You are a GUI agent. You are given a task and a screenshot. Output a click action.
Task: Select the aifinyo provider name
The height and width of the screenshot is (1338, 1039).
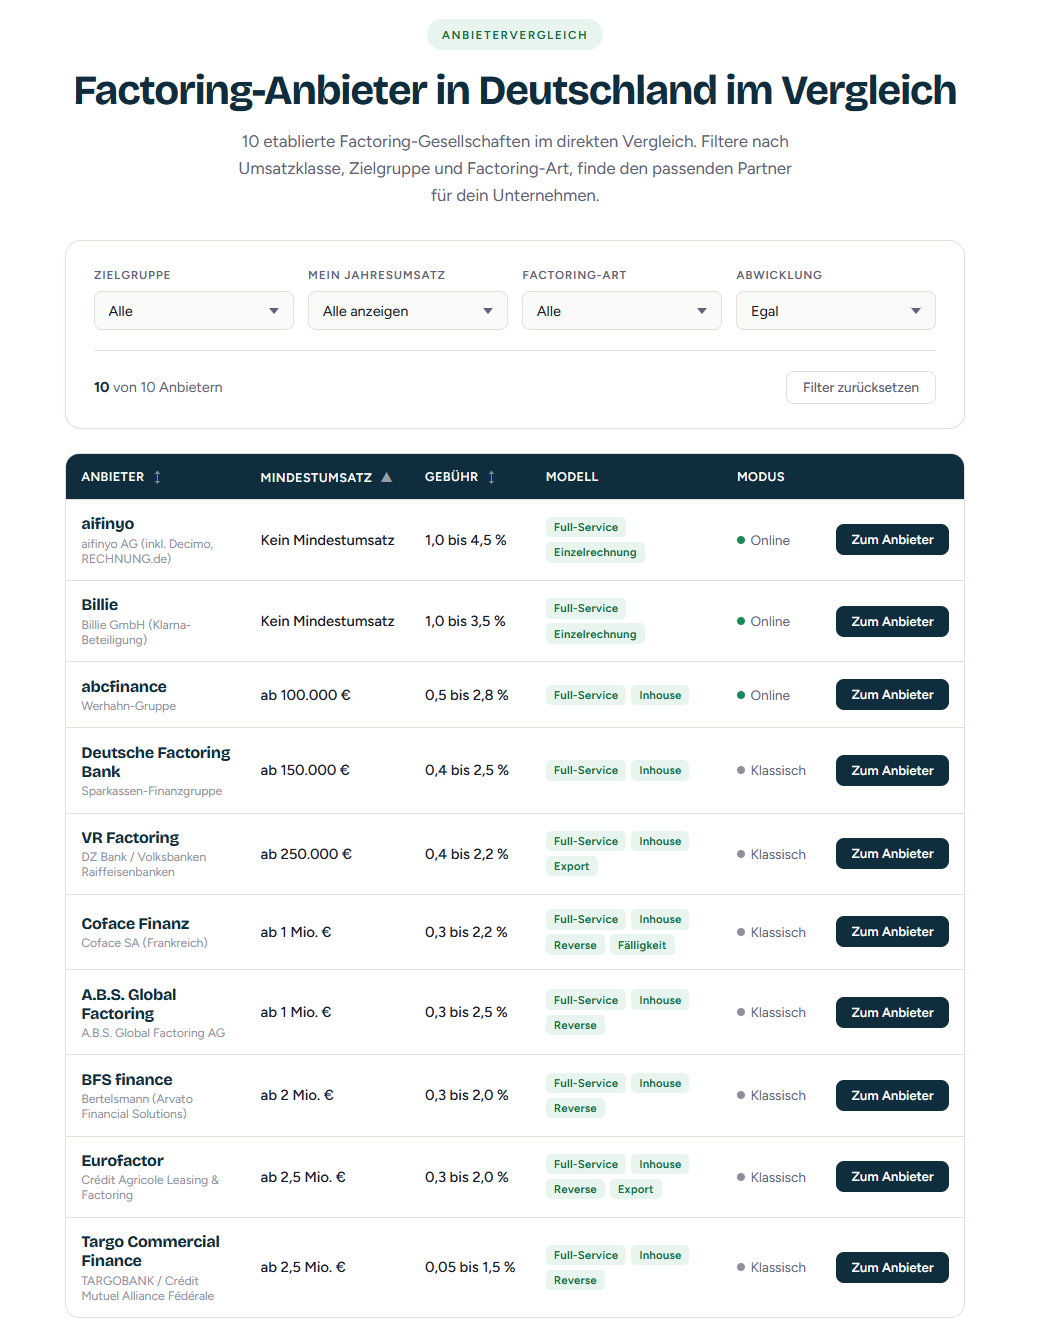pyautogui.click(x=108, y=523)
